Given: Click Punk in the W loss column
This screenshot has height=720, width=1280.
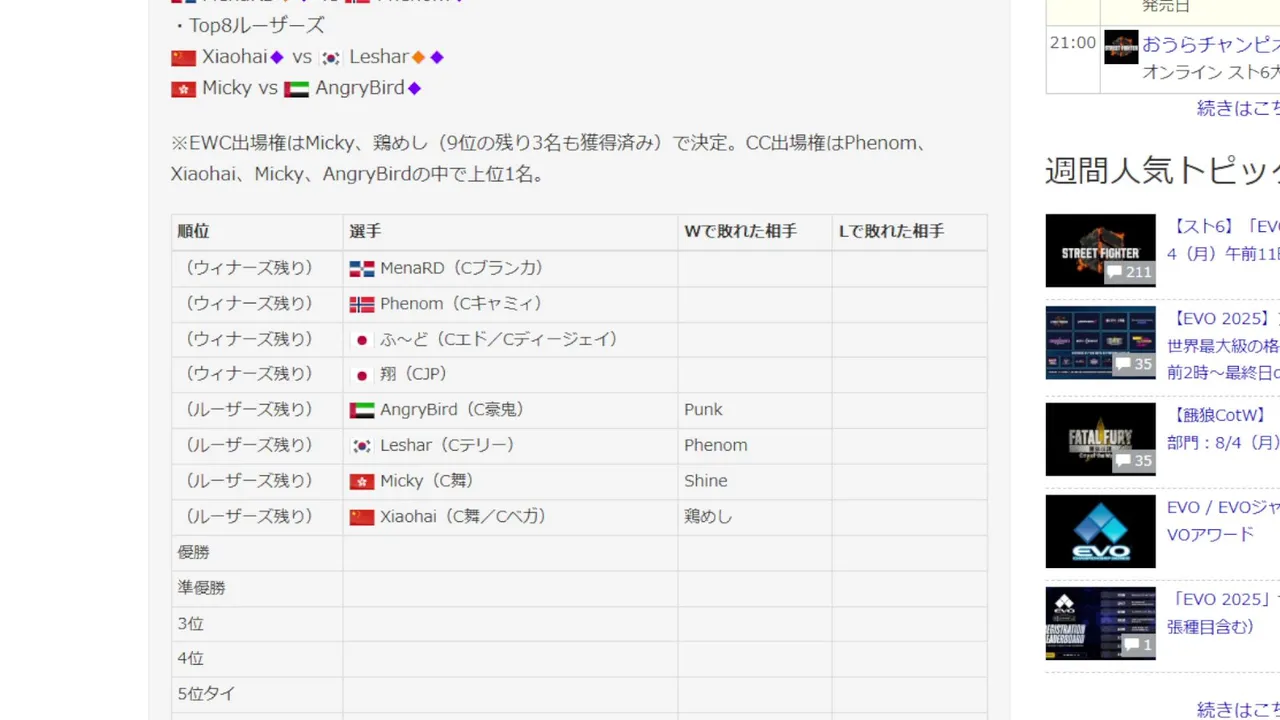Looking at the screenshot, I should 703,410.
